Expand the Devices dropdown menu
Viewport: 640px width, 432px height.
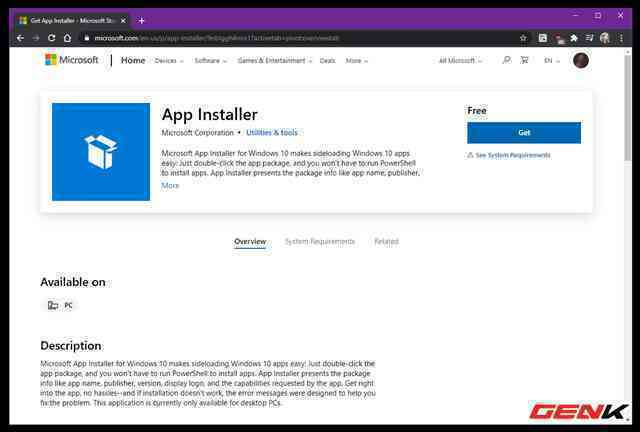[169, 61]
